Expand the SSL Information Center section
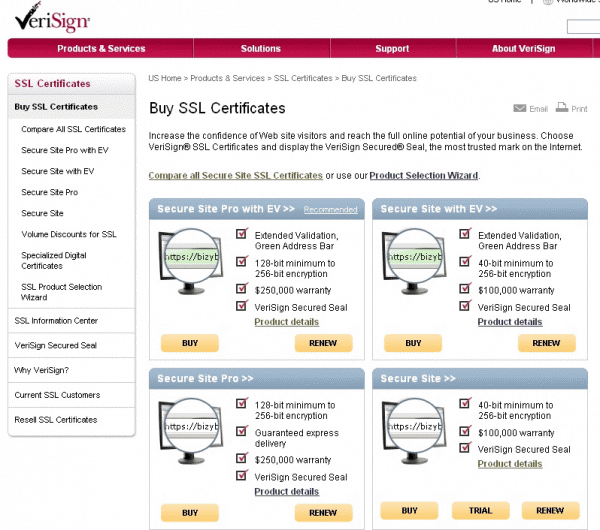Screen dimensions: 600x530 (x=56, y=321)
